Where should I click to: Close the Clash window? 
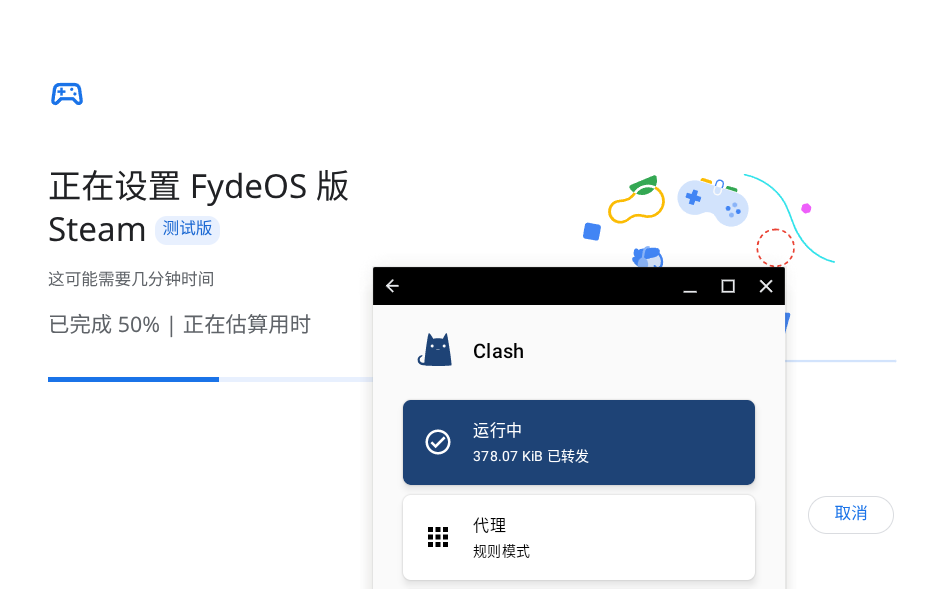coord(766,286)
